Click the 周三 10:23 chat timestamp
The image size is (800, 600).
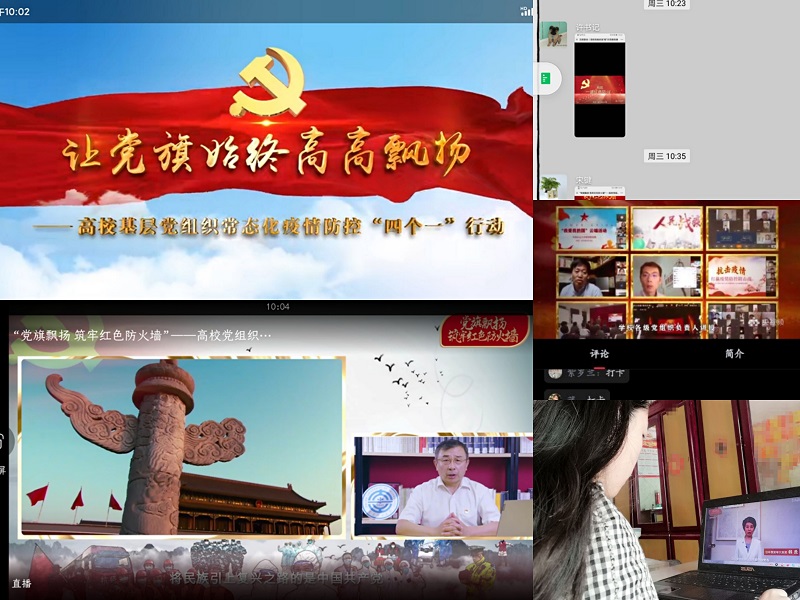pyautogui.click(x=667, y=4)
